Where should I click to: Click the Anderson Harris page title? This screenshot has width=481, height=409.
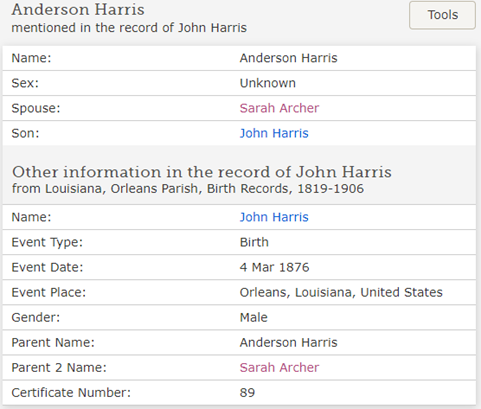tap(78, 9)
